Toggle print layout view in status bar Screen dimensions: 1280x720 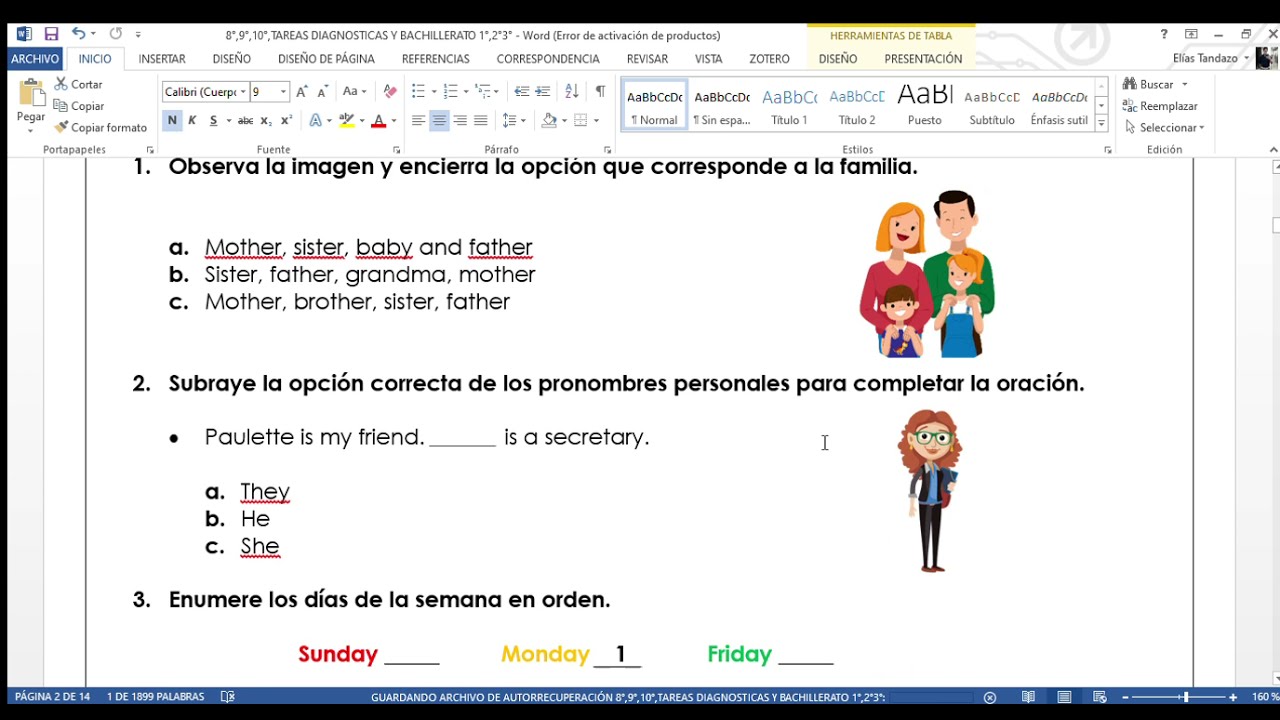click(1064, 697)
